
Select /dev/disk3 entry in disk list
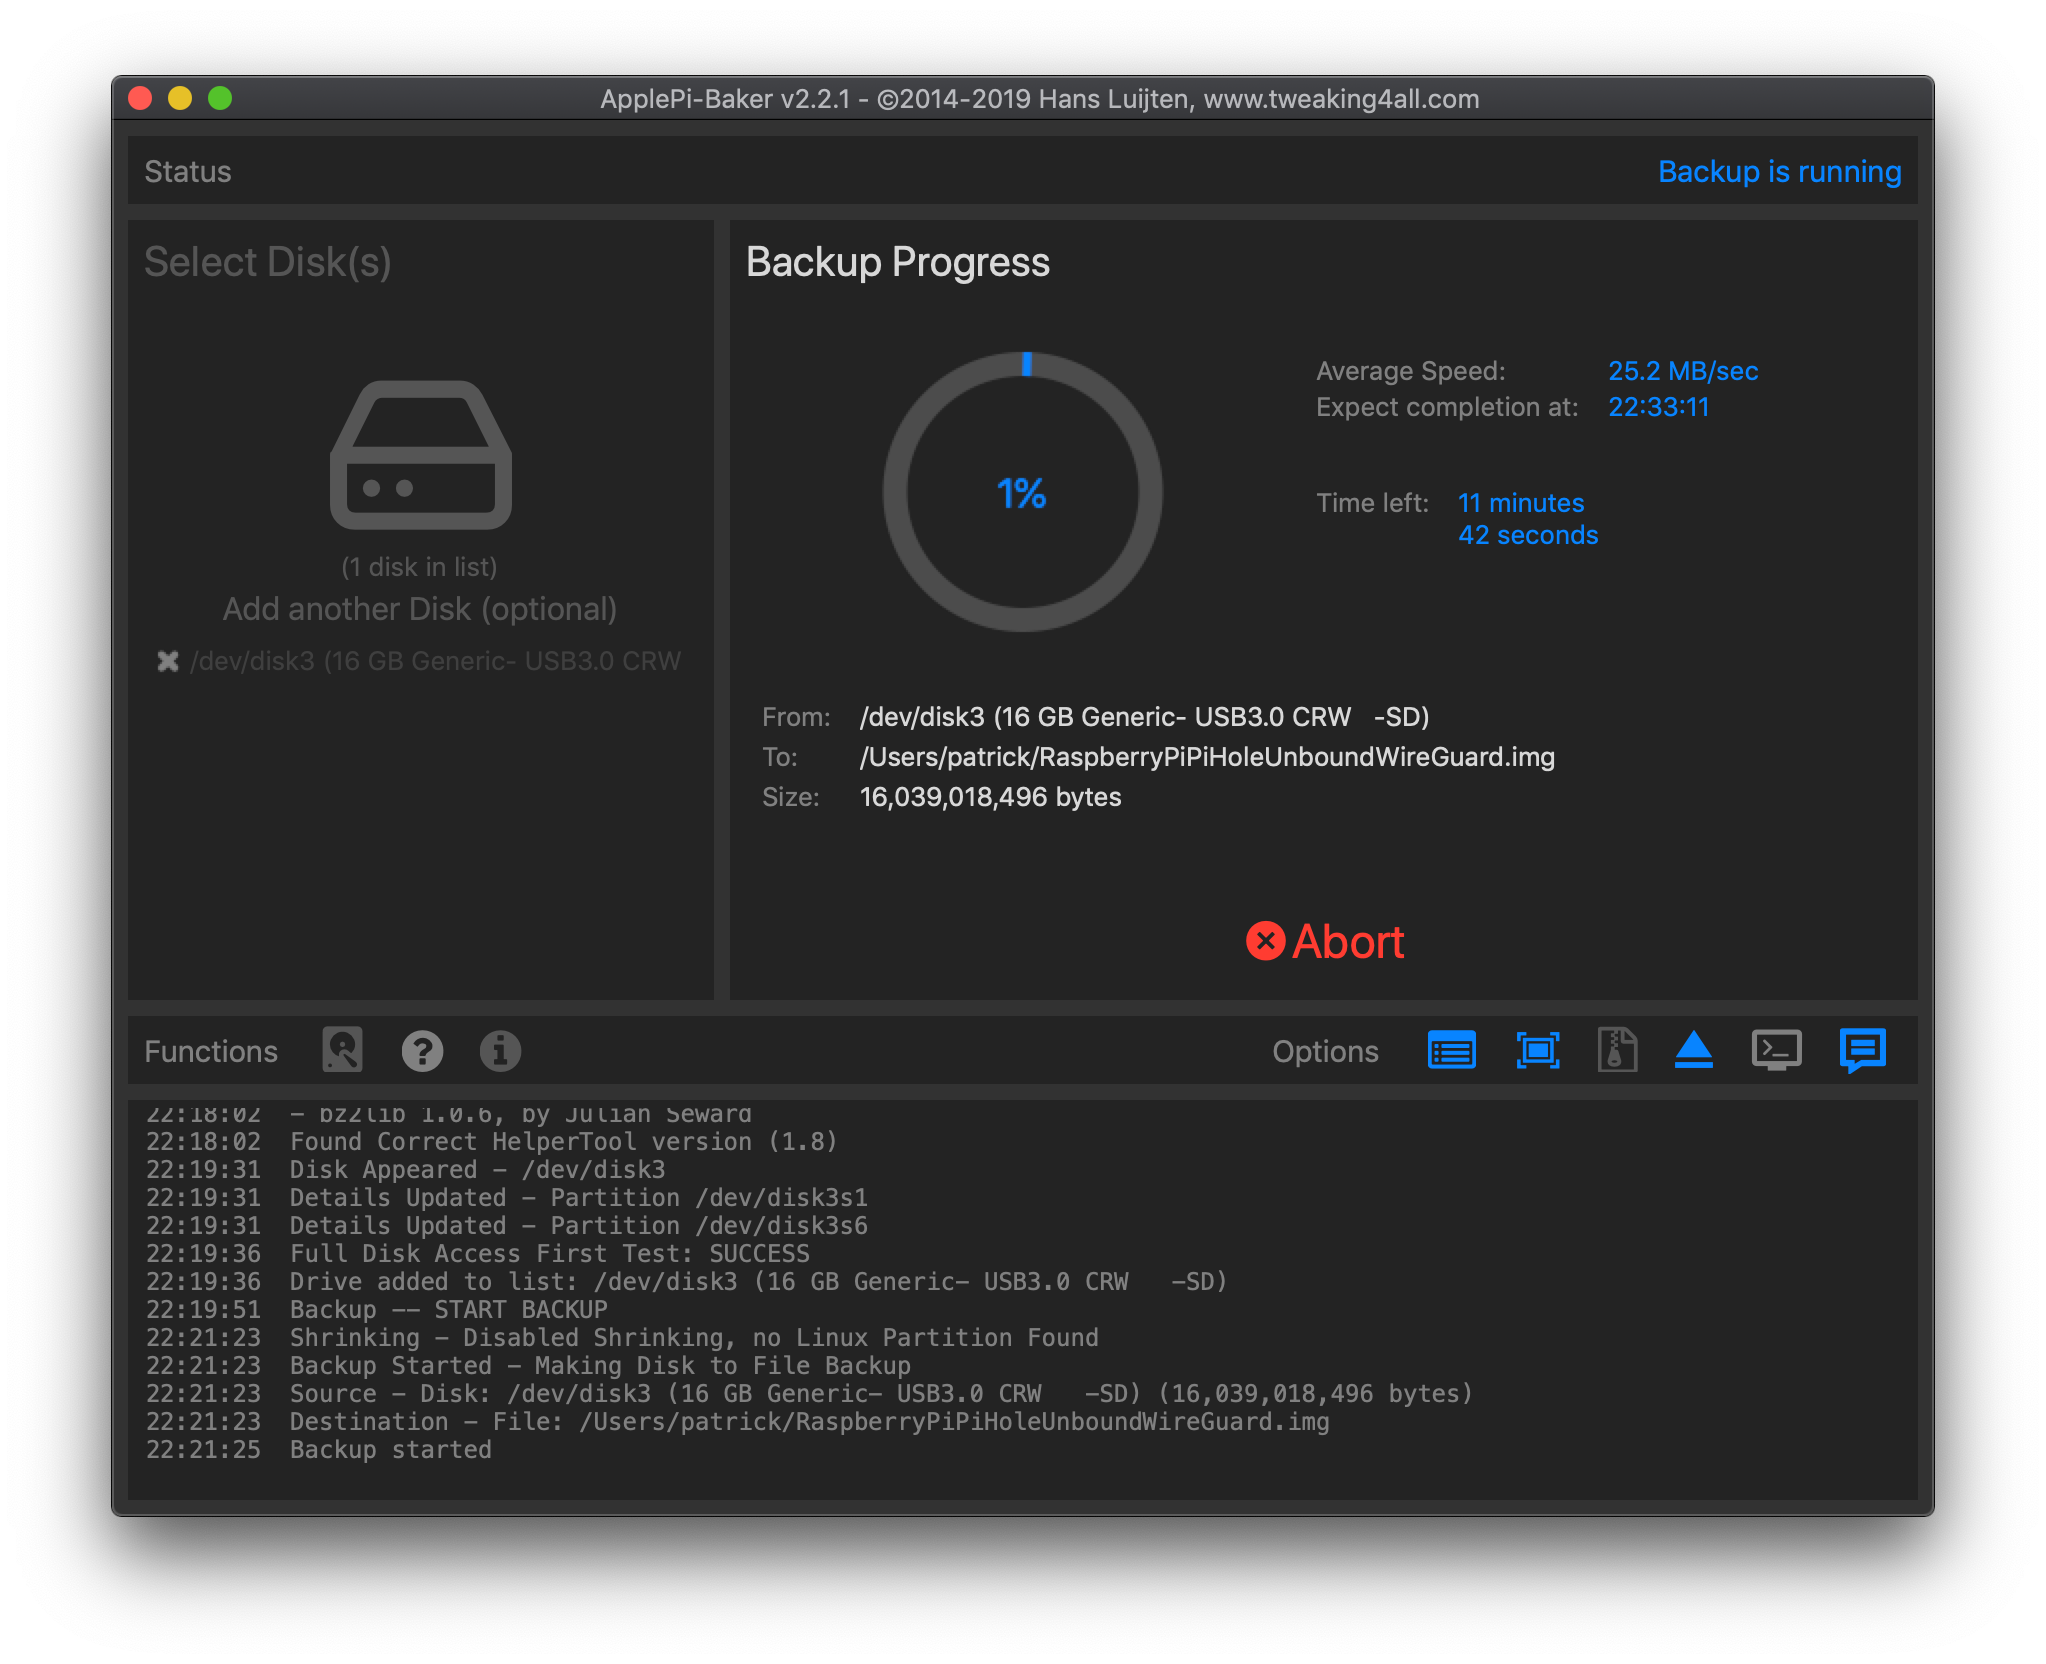point(435,661)
